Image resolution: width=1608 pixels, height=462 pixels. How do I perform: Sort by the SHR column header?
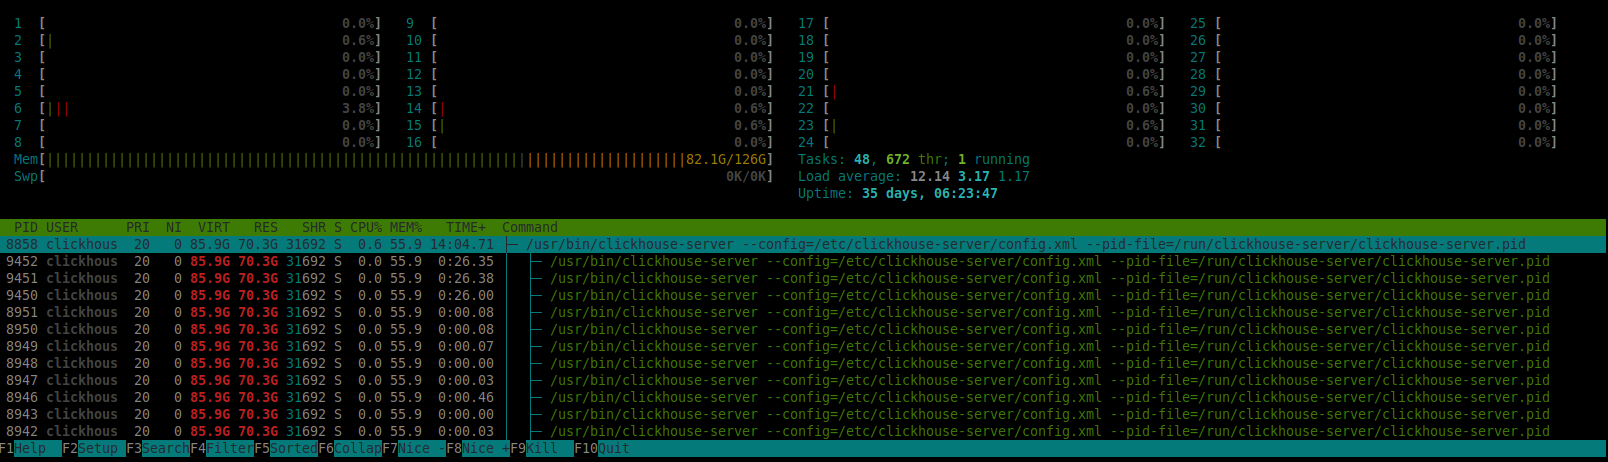(314, 227)
